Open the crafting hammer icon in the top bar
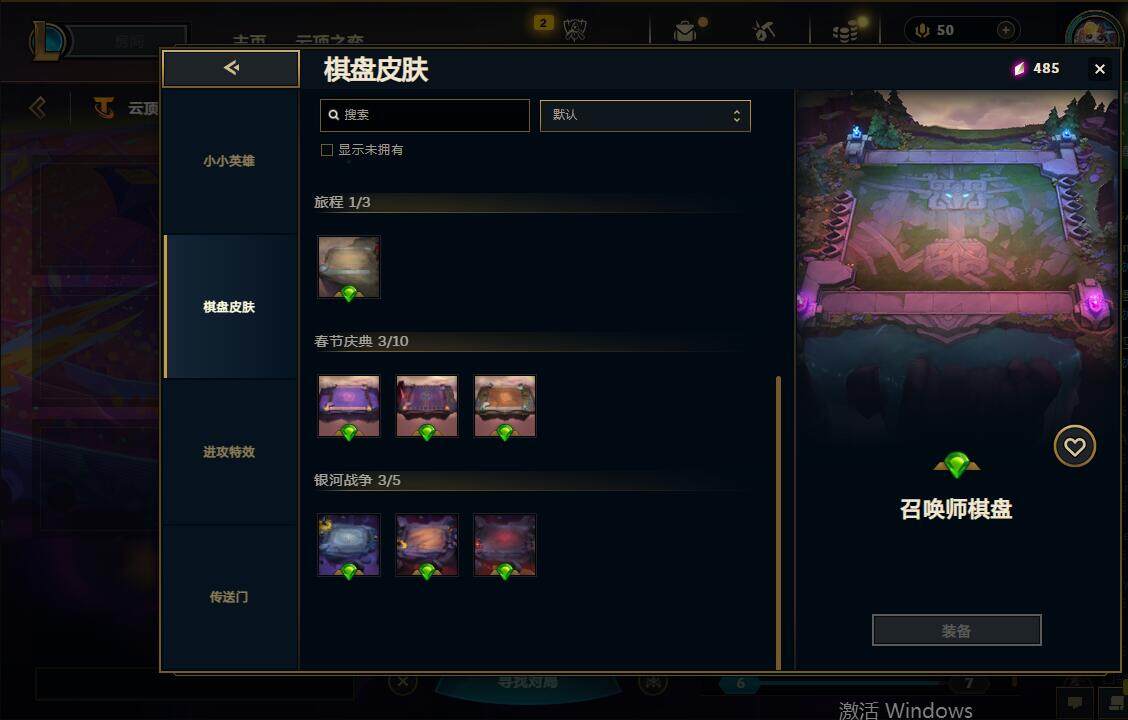The width and height of the screenshot is (1128, 720). coord(763,30)
